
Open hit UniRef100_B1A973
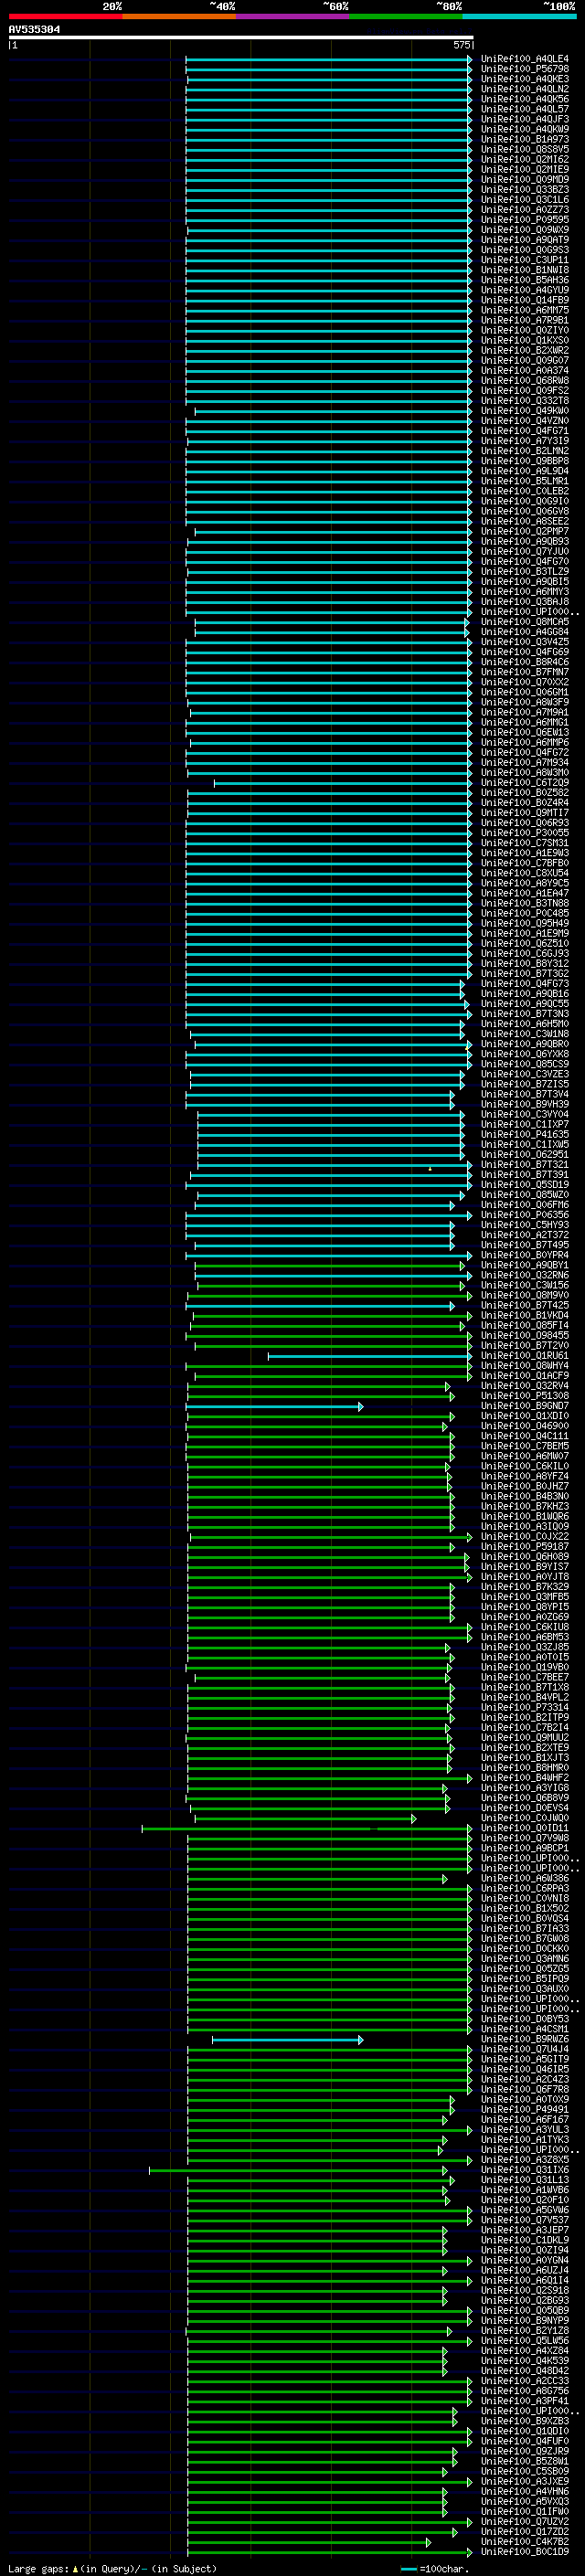click(x=524, y=139)
